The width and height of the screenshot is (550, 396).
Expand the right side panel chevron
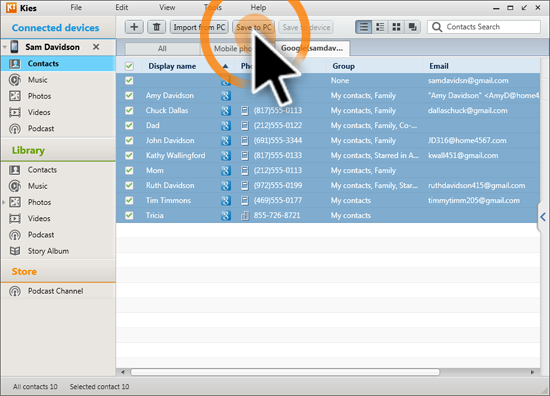[543, 217]
